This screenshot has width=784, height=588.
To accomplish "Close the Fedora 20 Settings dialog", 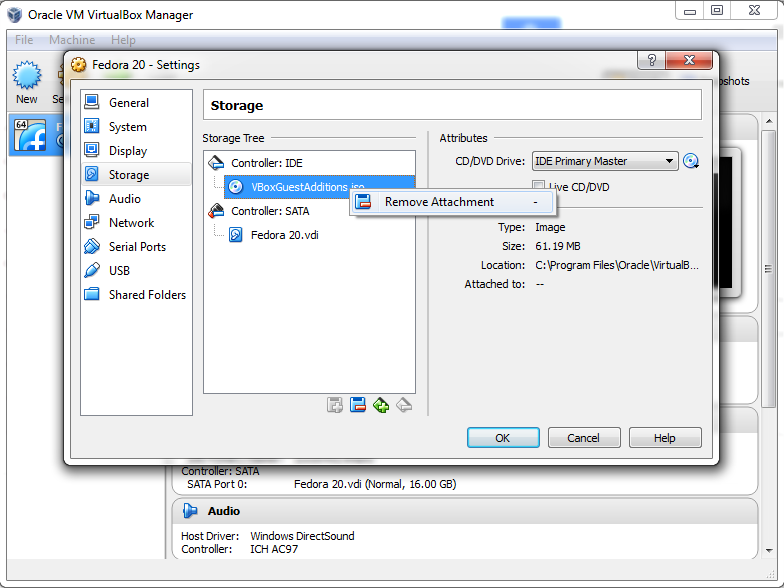I will pyautogui.click(x=689, y=60).
